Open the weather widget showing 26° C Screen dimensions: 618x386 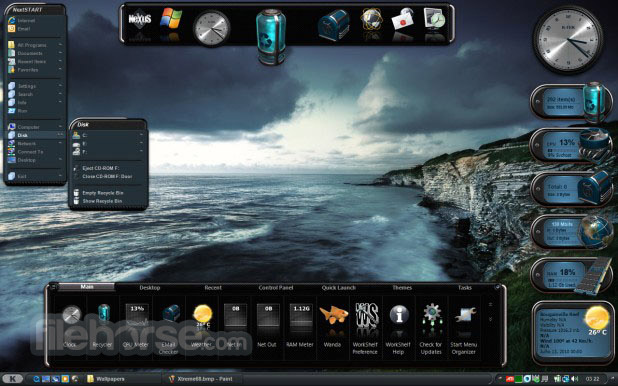pos(572,333)
